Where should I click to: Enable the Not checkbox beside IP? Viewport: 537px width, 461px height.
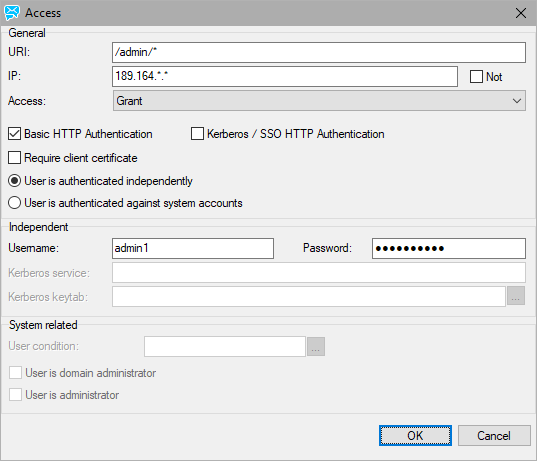(476, 77)
